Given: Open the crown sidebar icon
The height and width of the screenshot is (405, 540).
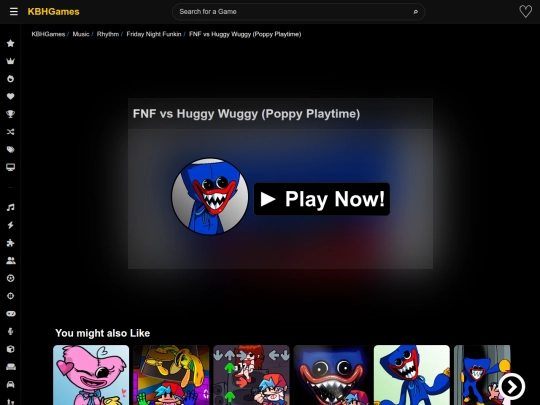Looking at the screenshot, I should pos(11,61).
